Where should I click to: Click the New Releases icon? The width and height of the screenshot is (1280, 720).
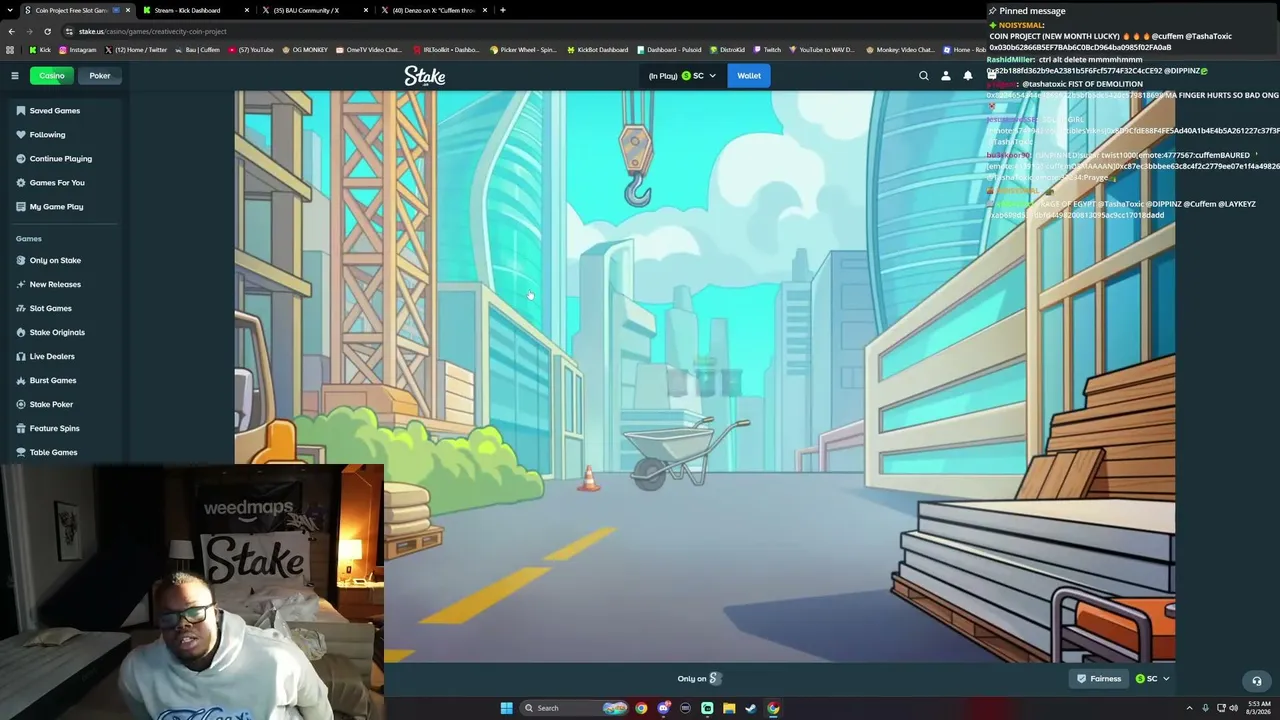[x=21, y=285]
